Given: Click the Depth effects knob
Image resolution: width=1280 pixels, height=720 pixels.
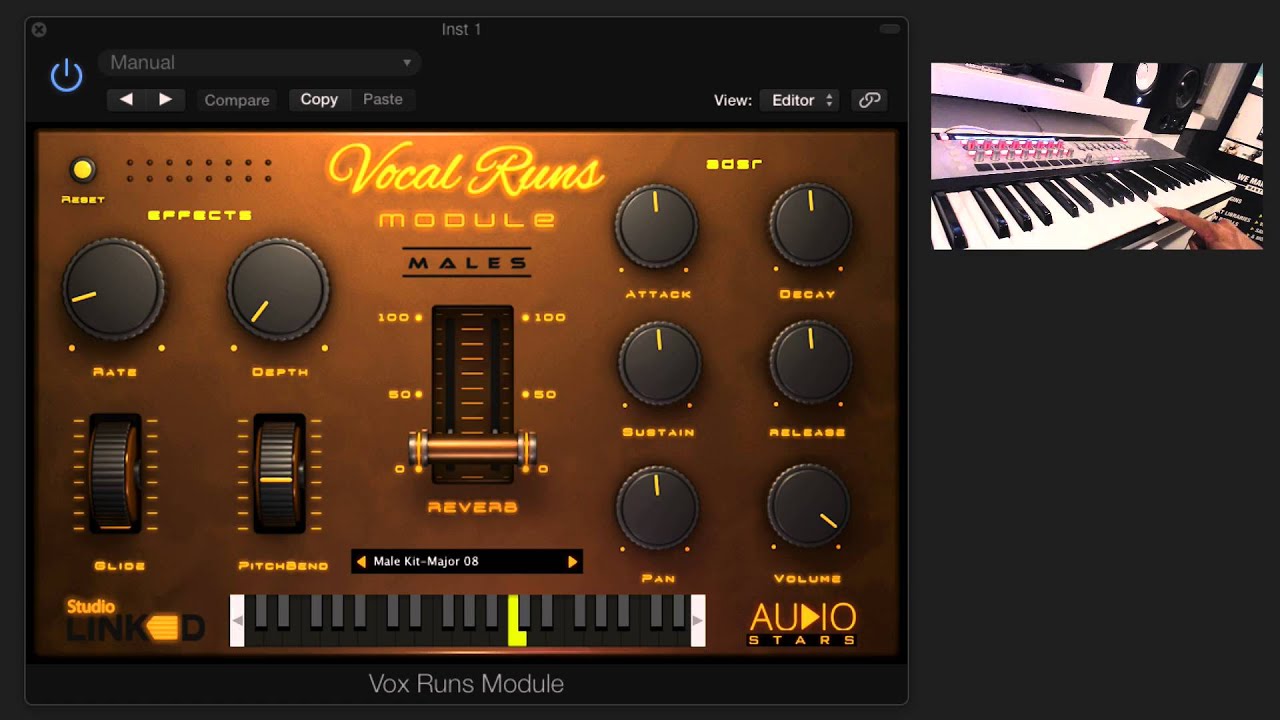Looking at the screenshot, I should tap(279, 288).
